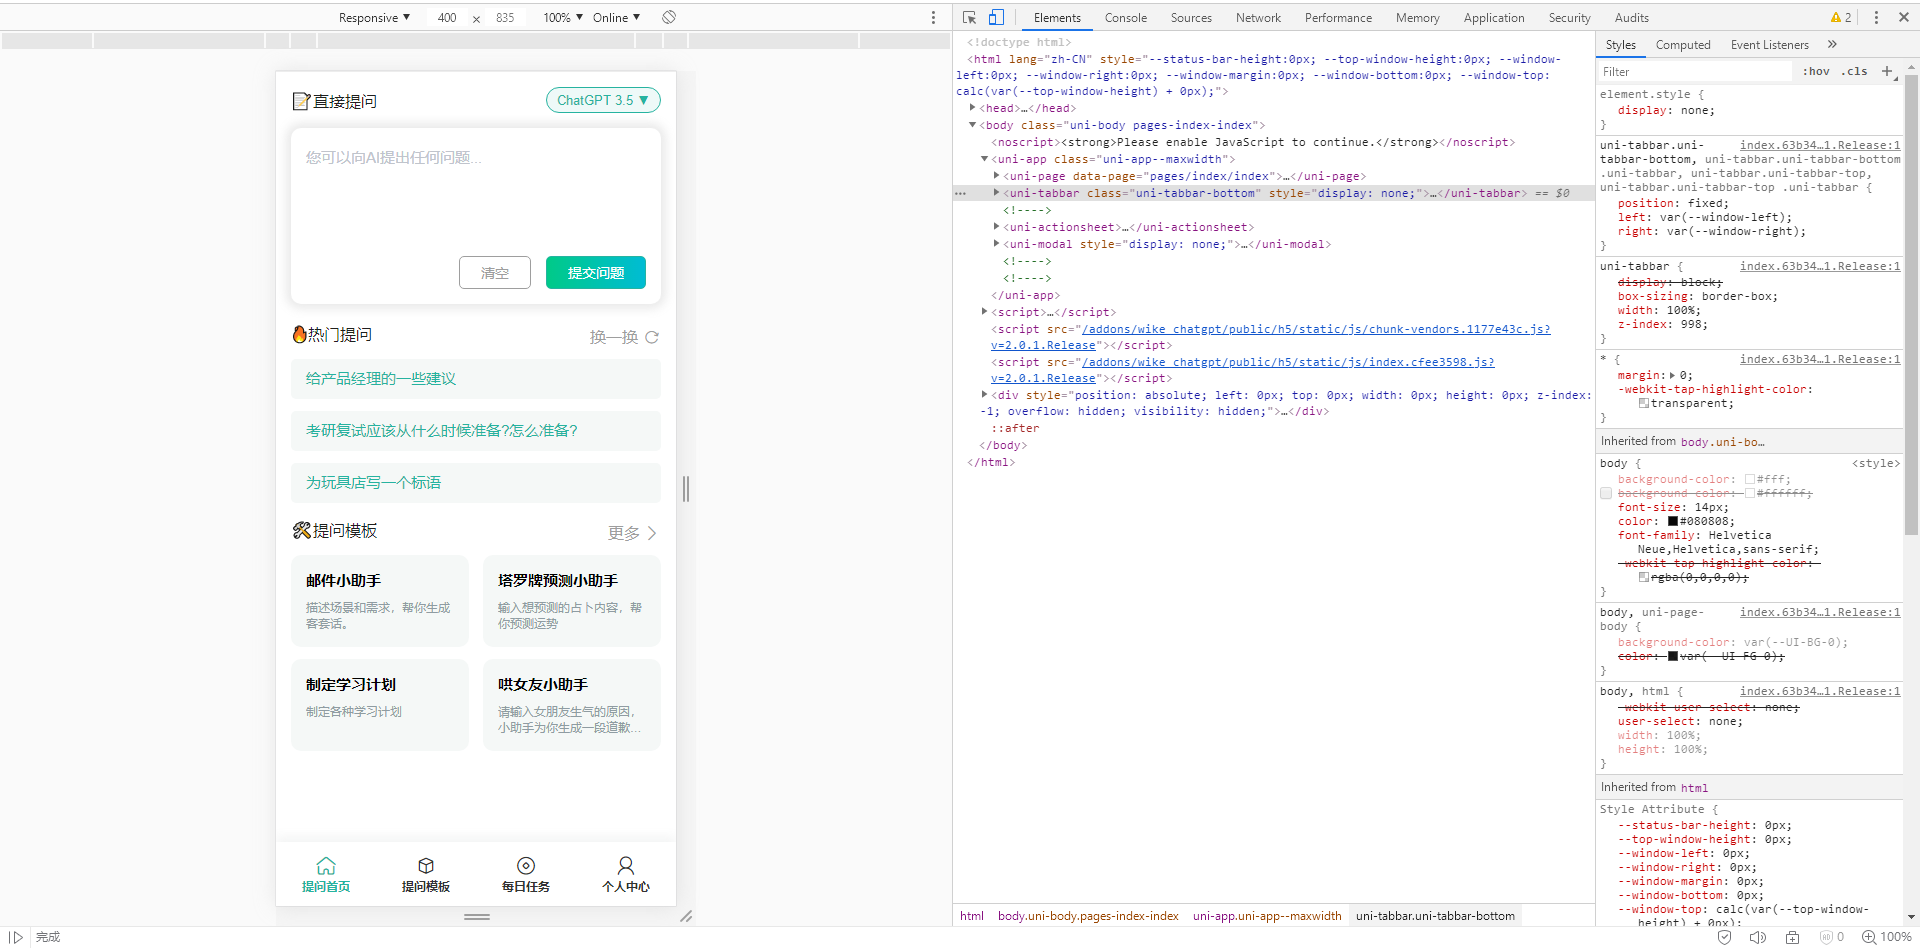
Task: Toggle the struck background-color checkbox
Action: point(1606,493)
